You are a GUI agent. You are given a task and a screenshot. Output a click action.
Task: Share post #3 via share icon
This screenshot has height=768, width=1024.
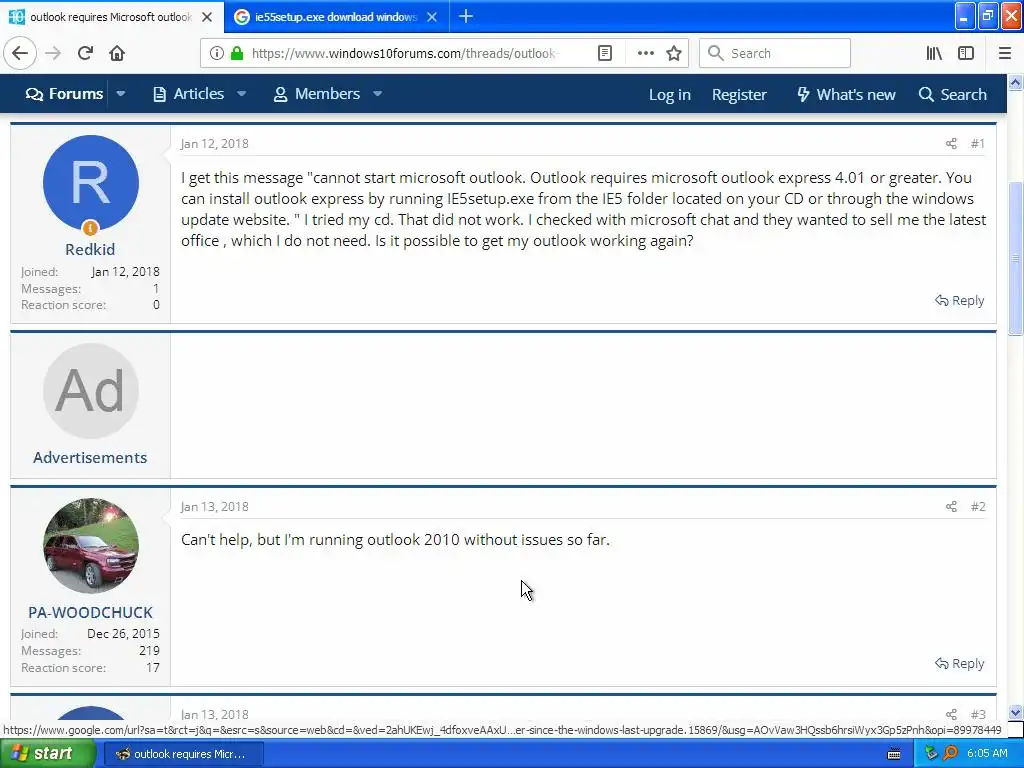pos(951,714)
